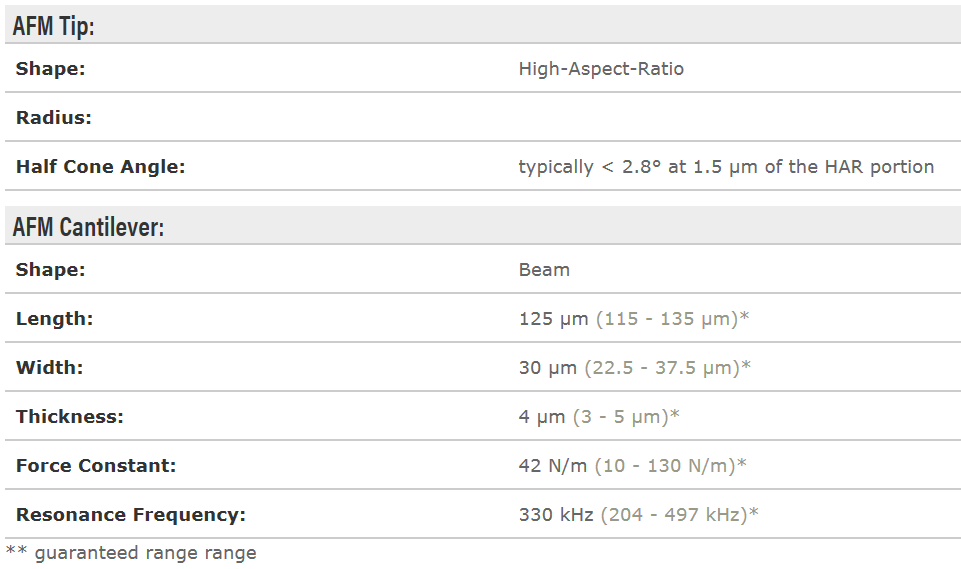Click the 30 µm width value
The image size is (961, 569).
[547, 368]
